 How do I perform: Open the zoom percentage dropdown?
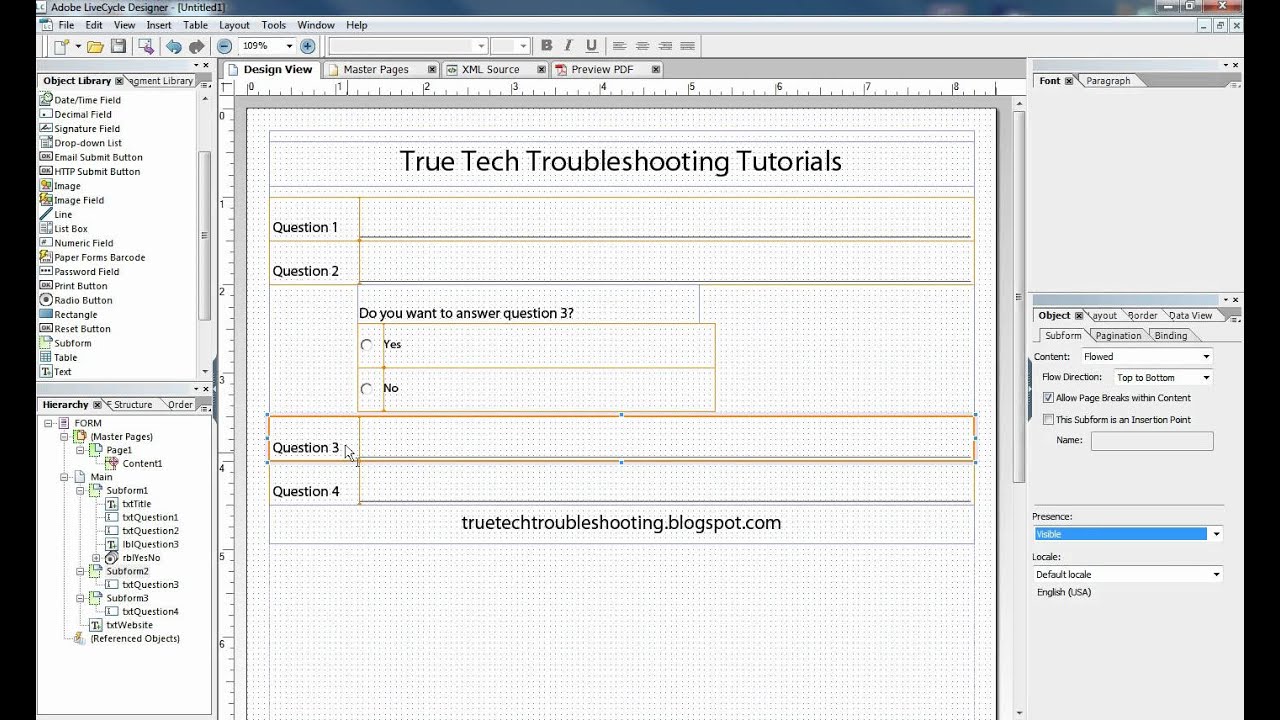[x=289, y=46]
